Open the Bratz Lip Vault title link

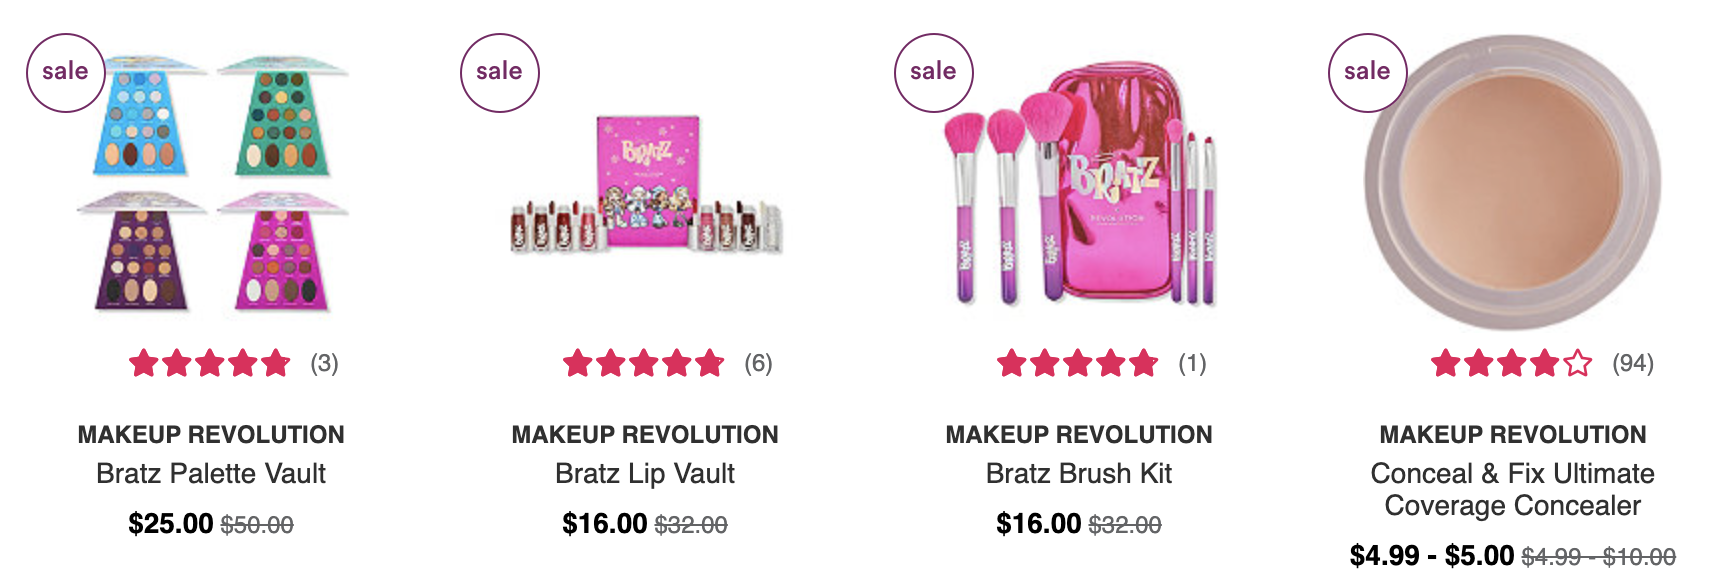pos(645,473)
